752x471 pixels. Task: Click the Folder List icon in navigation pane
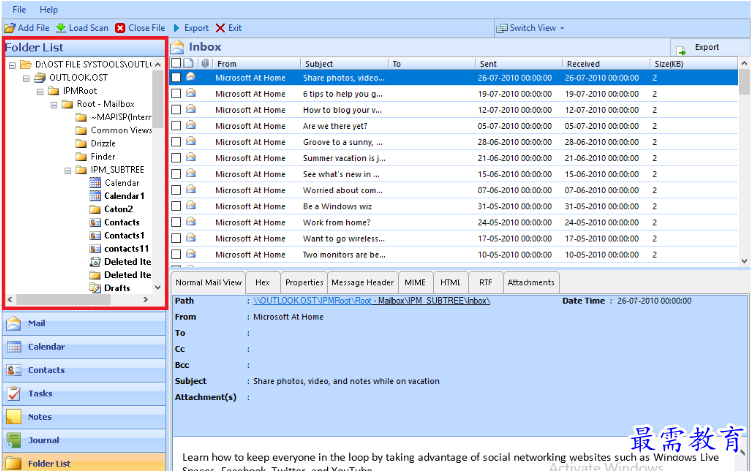coord(14,464)
